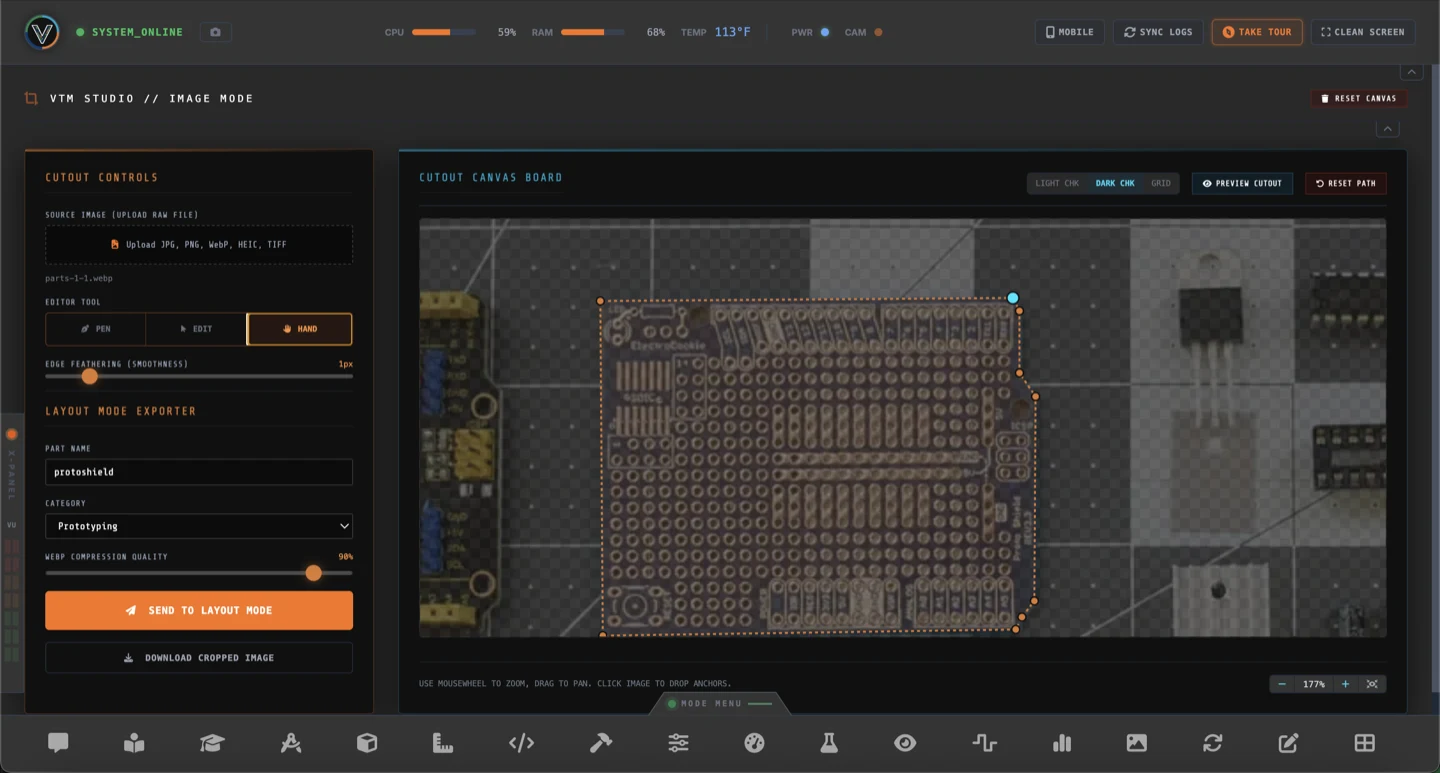Click SEND TO LAYOUT MODE button
This screenshot has height=773, width=1440.
199,610
